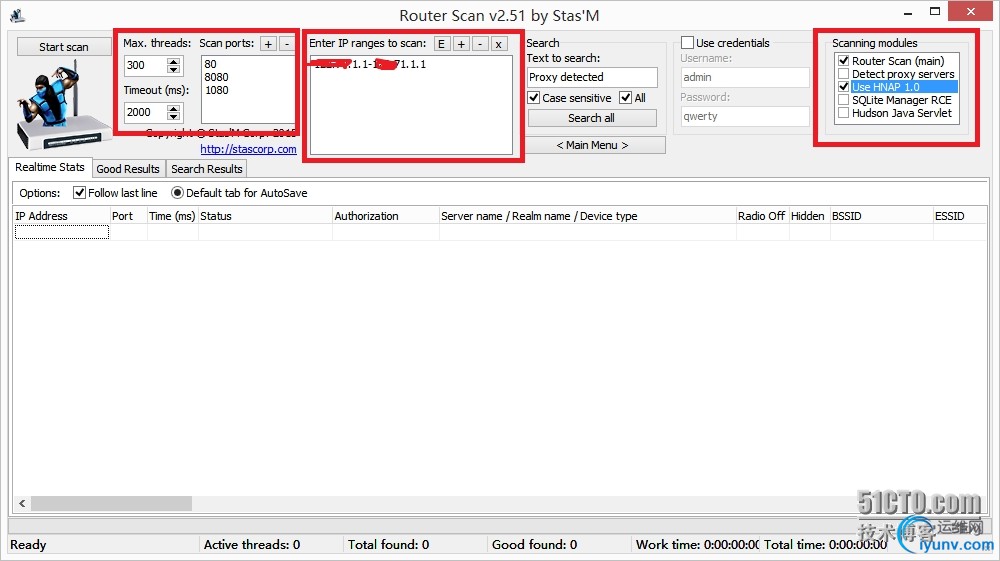Click the horizontal scrollbar left arrow
This screenshot has width=1000, height=561.
(22, 504)
